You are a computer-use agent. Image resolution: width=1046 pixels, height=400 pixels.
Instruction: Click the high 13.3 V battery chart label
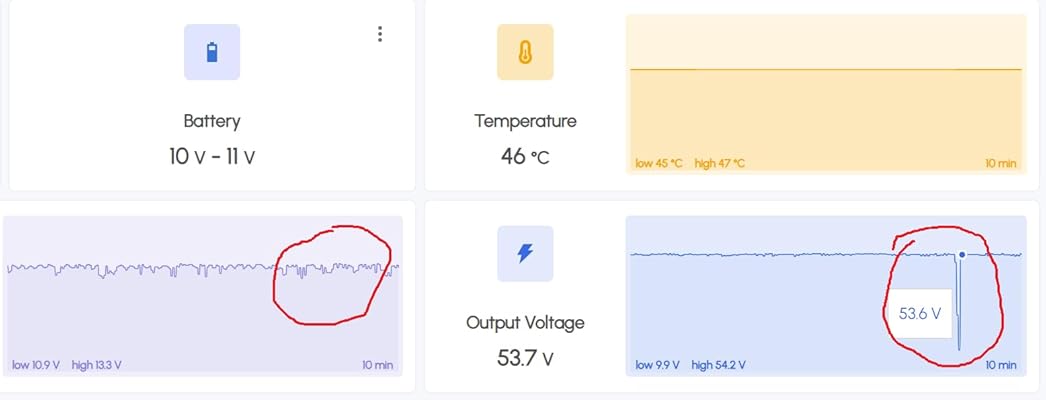(x=97, y=365)
